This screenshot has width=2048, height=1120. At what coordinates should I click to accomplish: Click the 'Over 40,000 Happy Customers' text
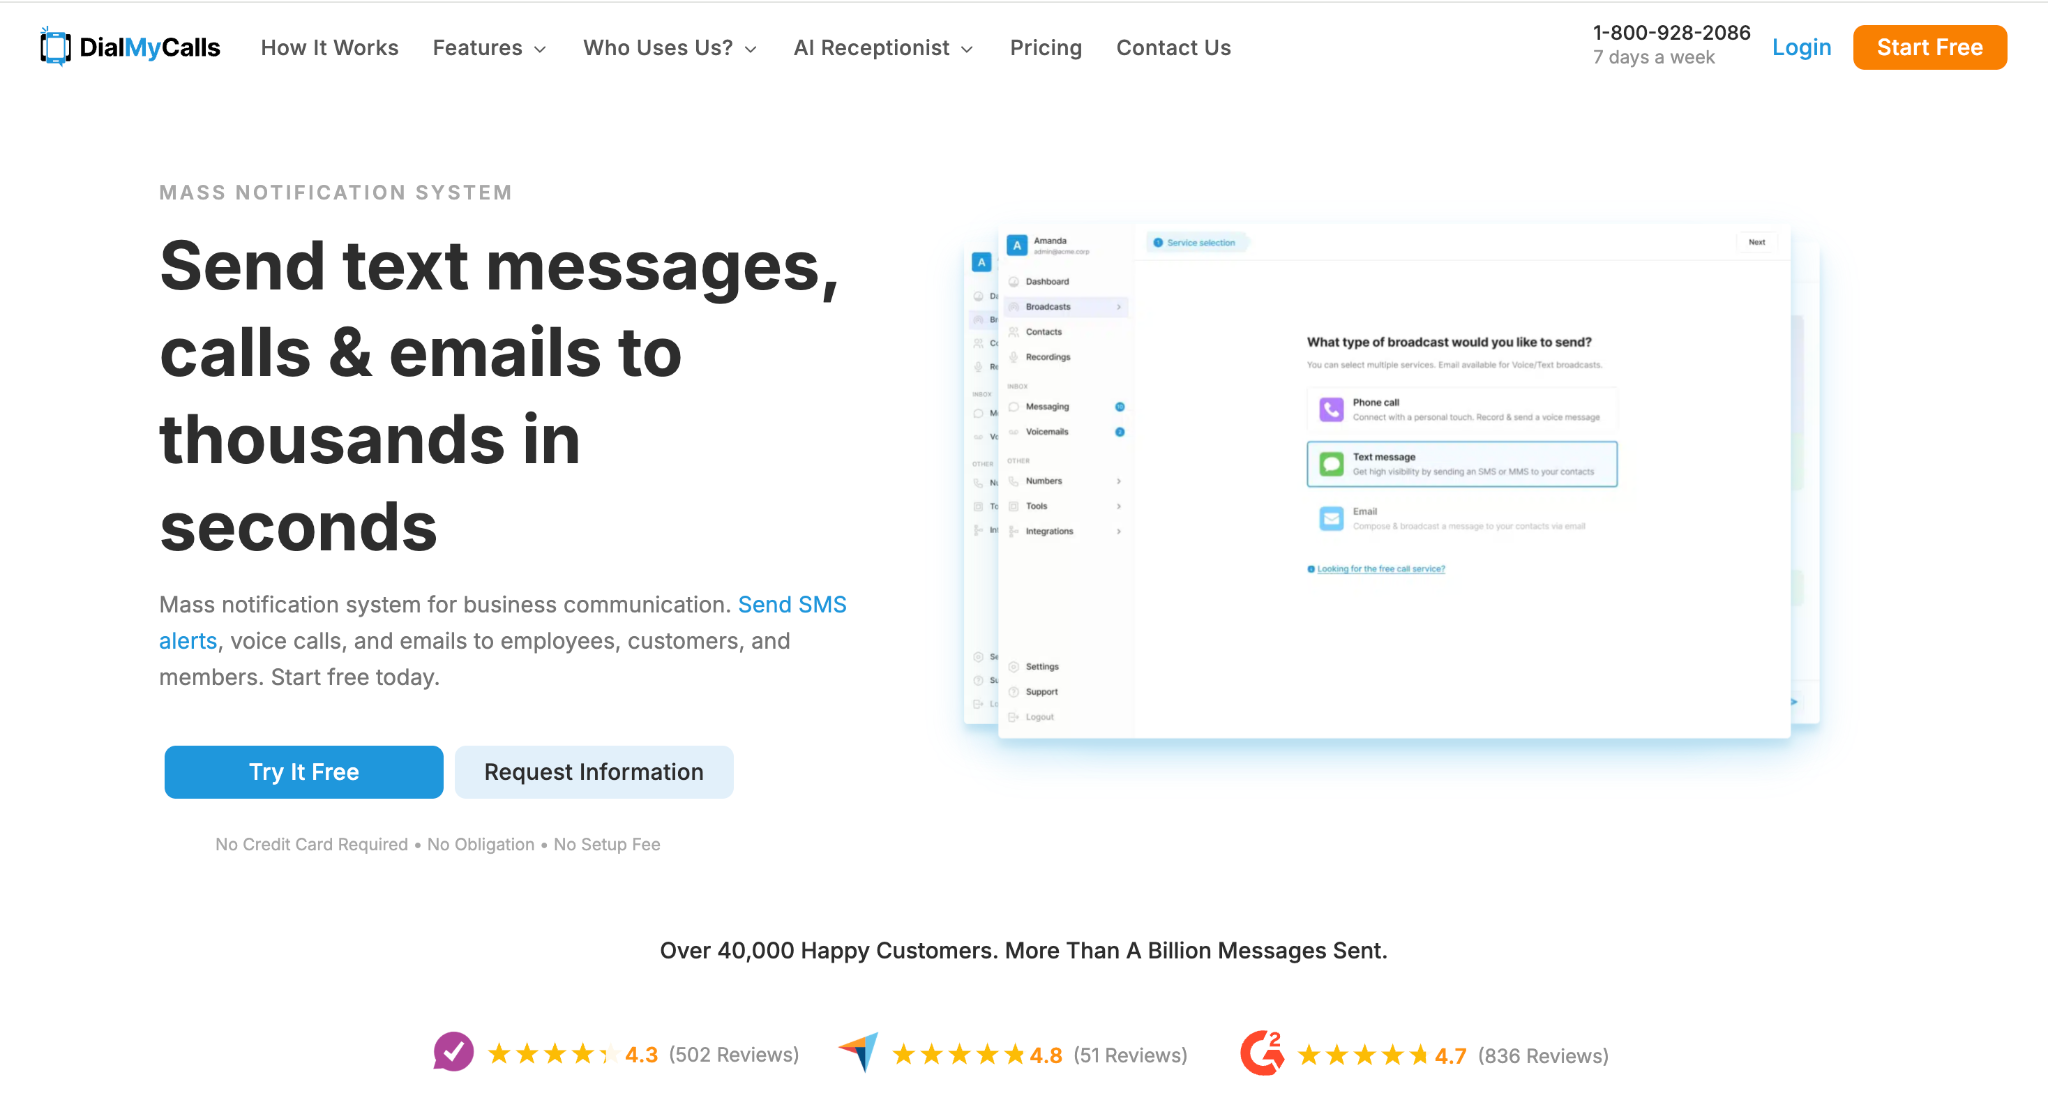coord(827,951)
